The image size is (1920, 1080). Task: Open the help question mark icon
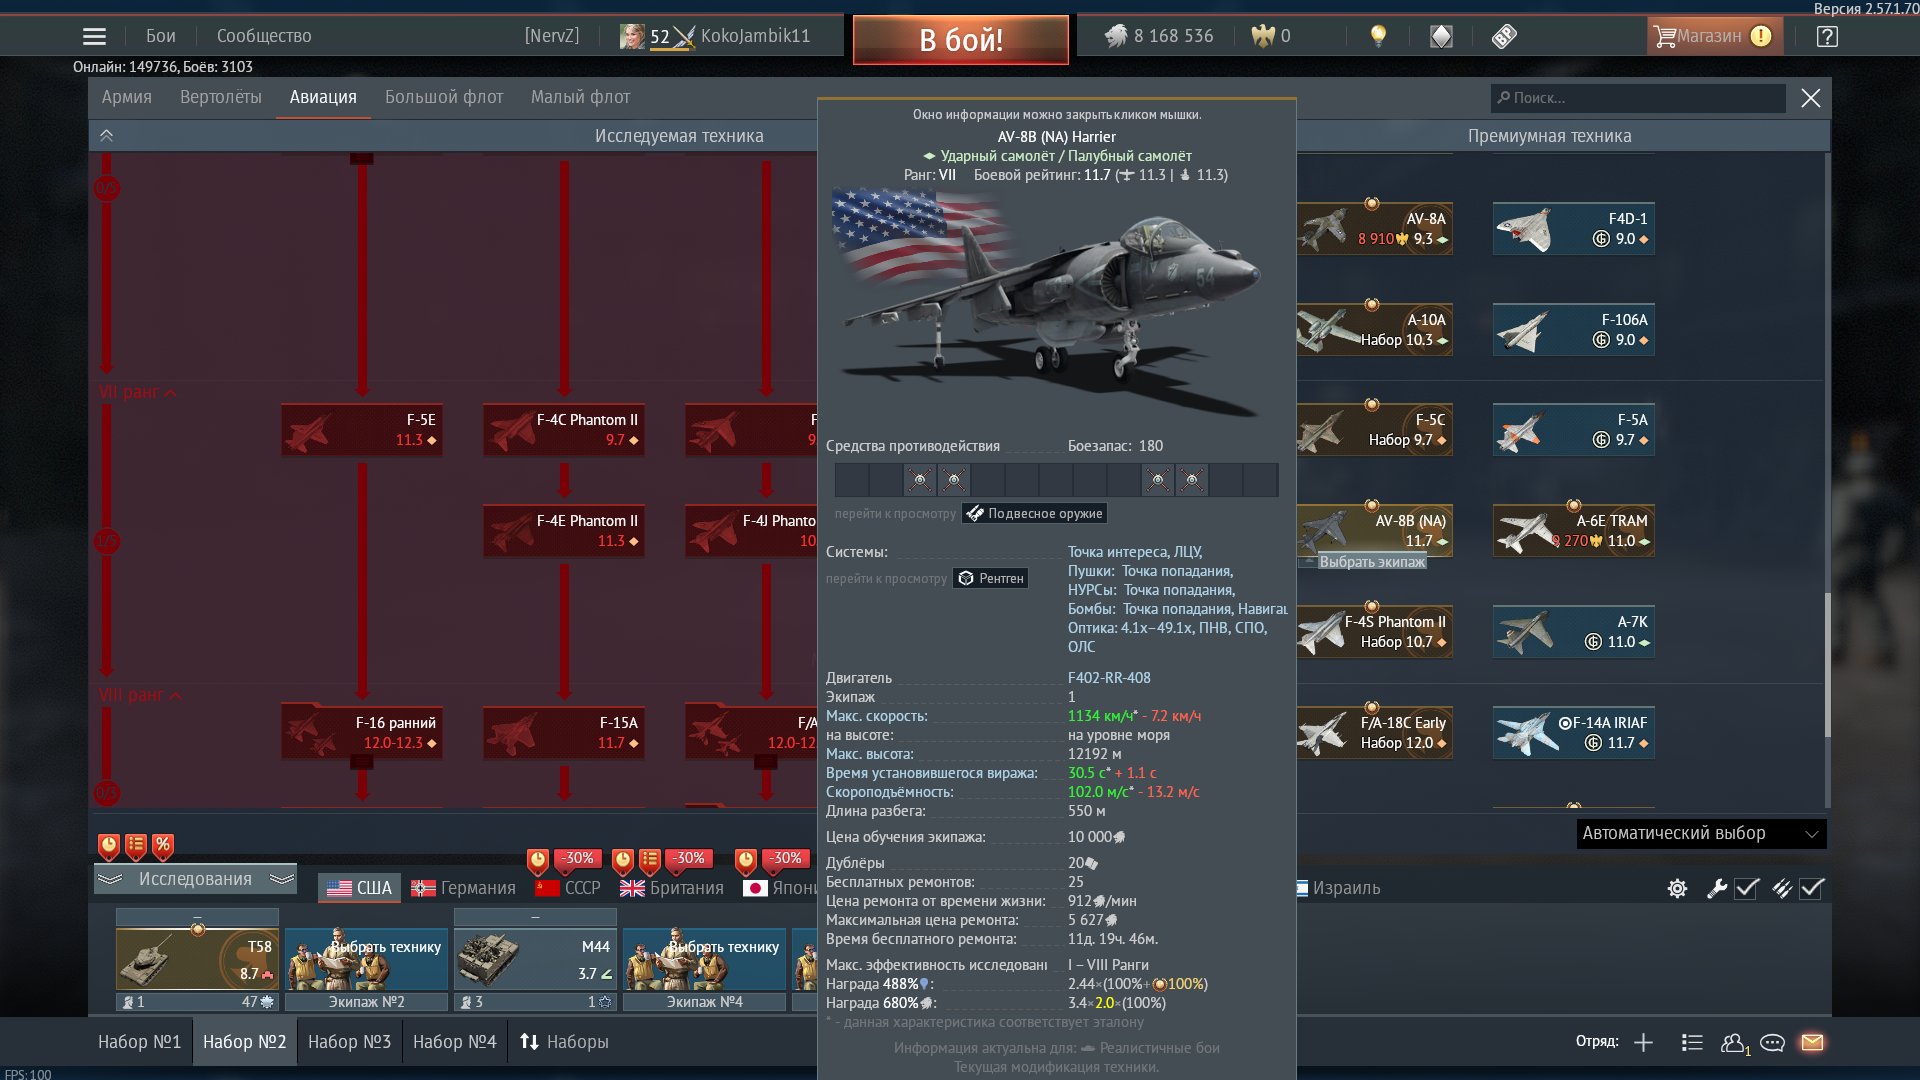[1827, 36]
